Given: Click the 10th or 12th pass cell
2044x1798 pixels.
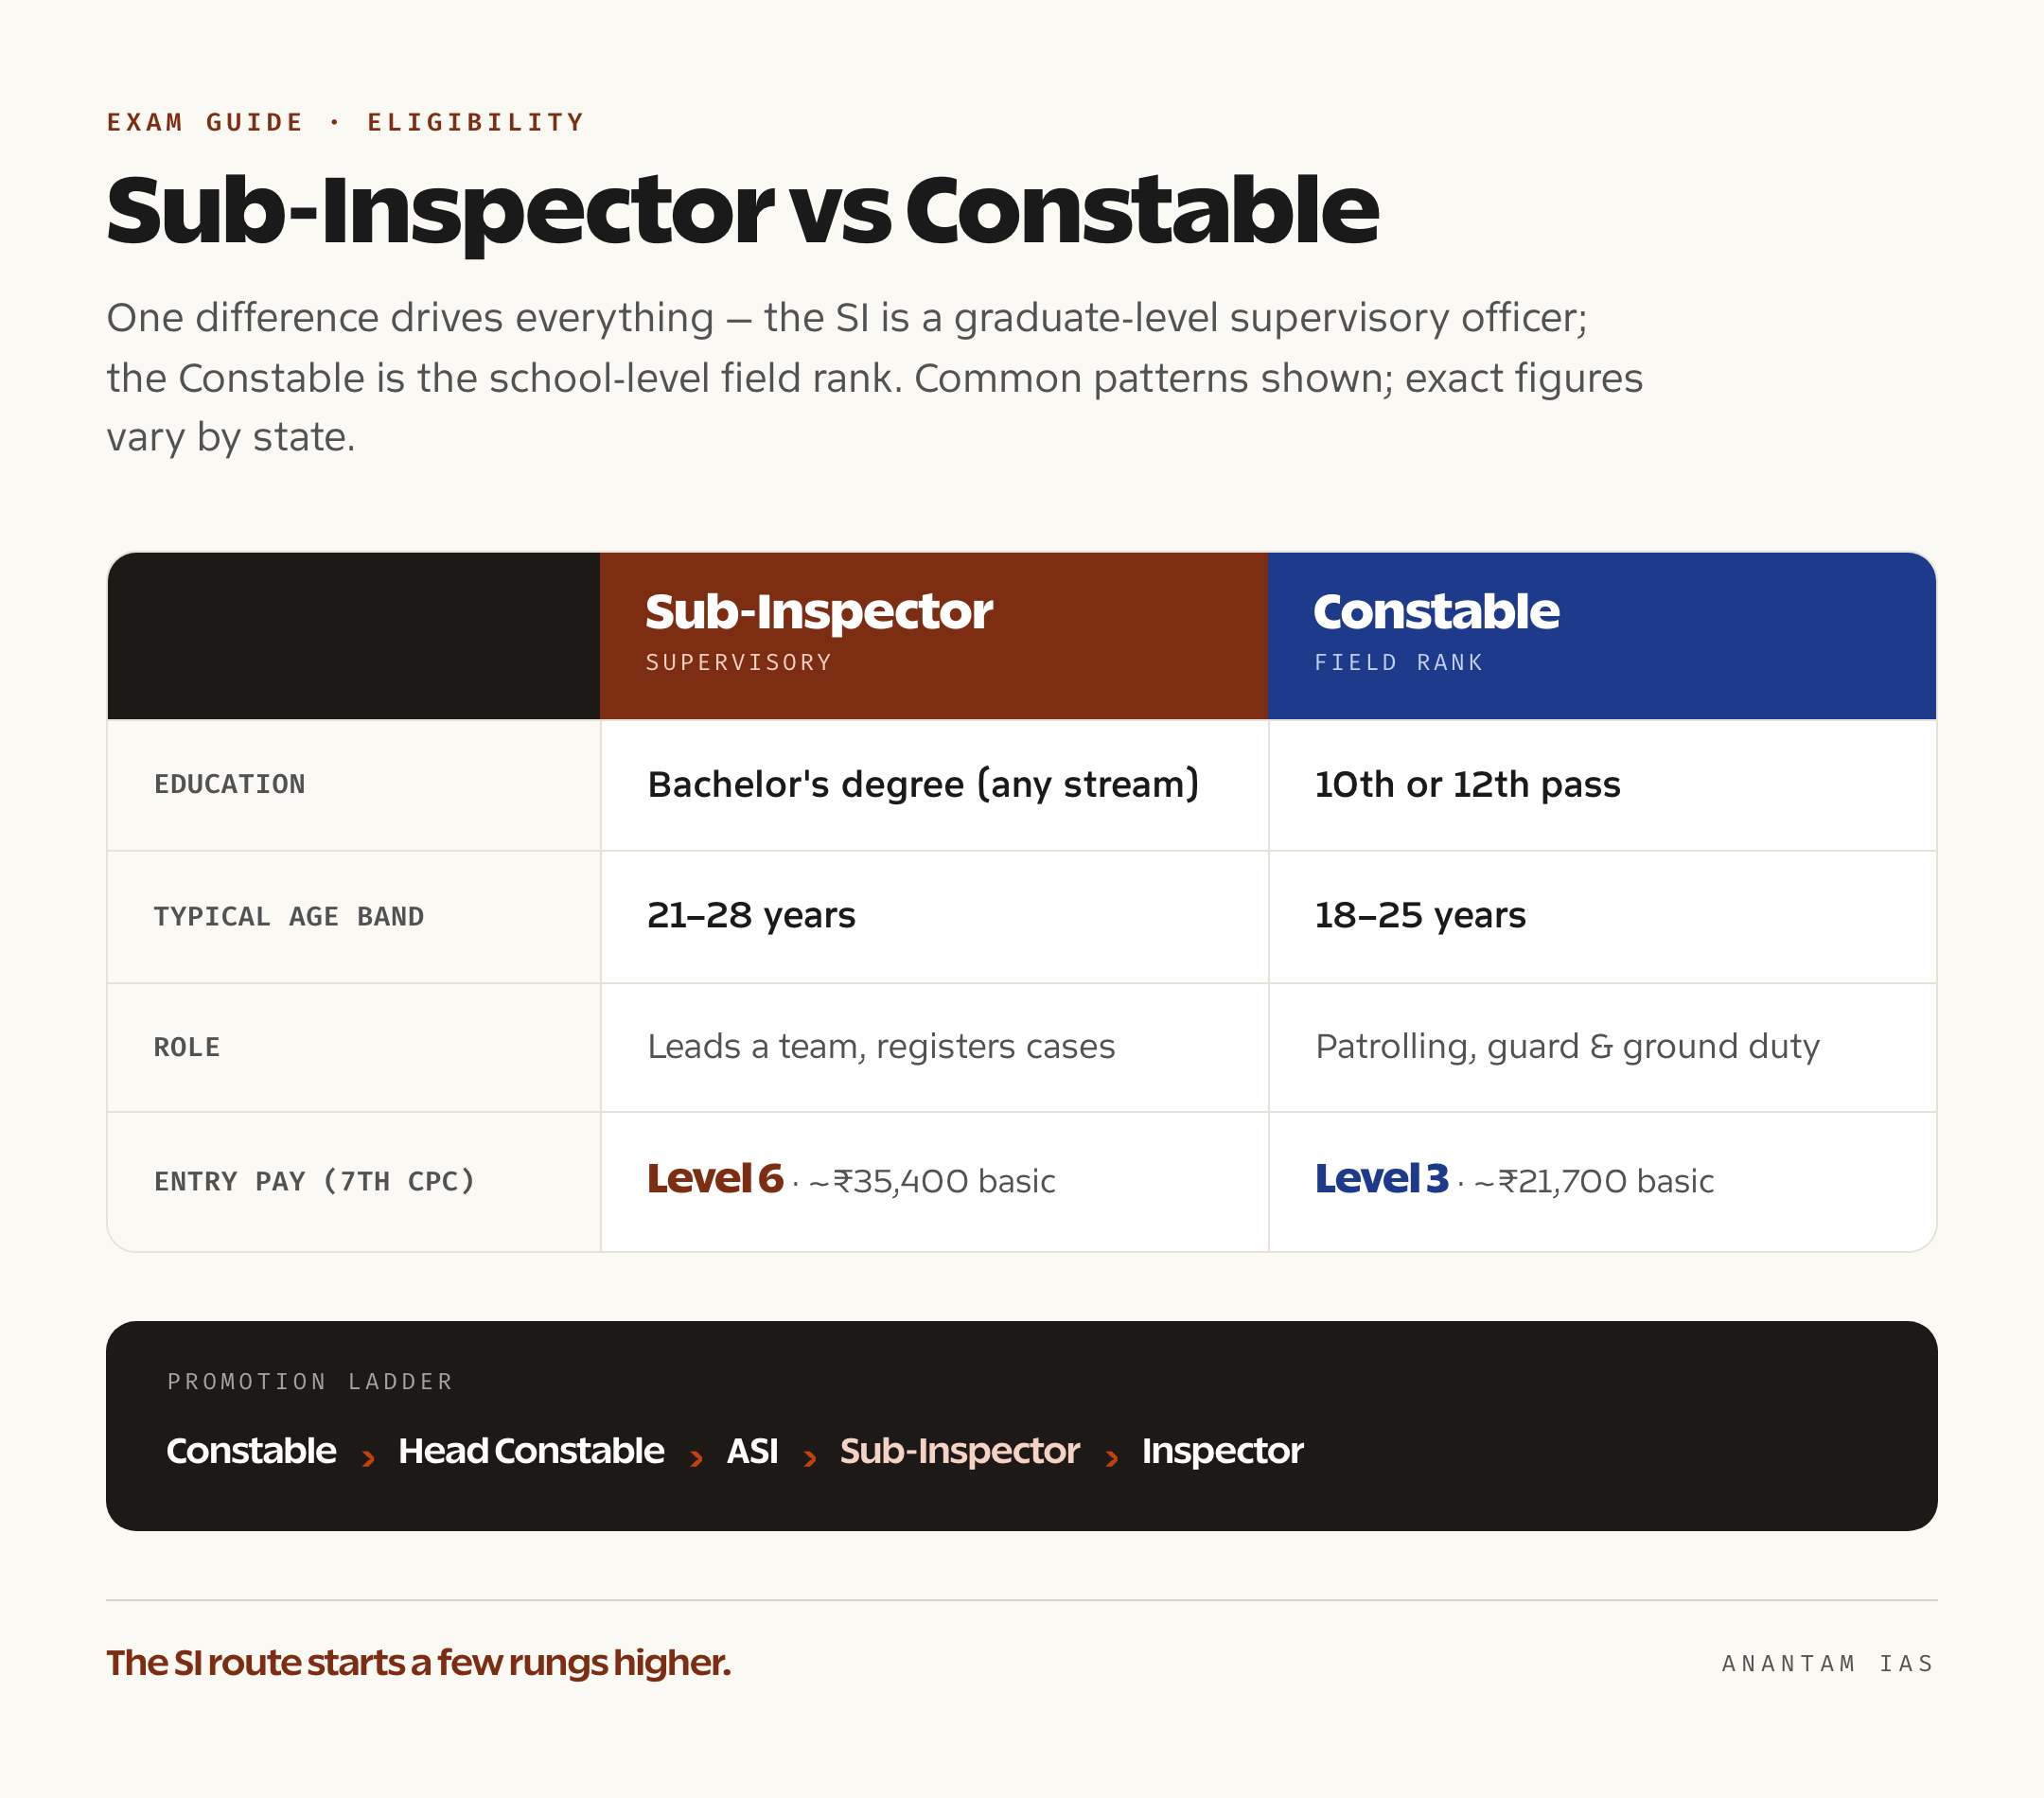Looking at the screenshot, I should pyautogui.click(x=1602, y=785).
